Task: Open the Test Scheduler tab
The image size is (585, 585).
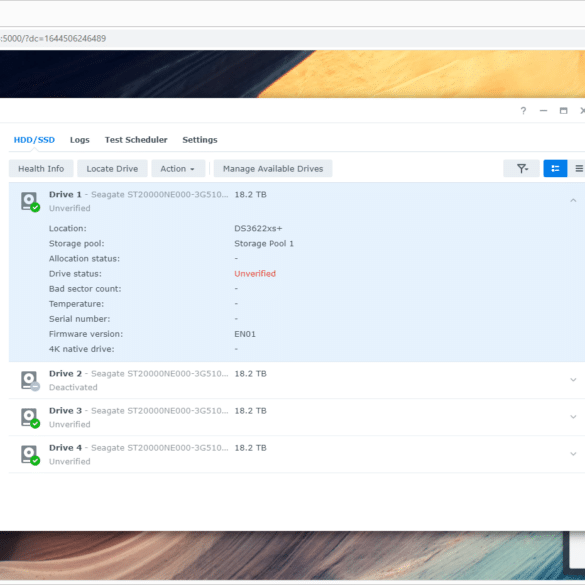Action: 136,140
